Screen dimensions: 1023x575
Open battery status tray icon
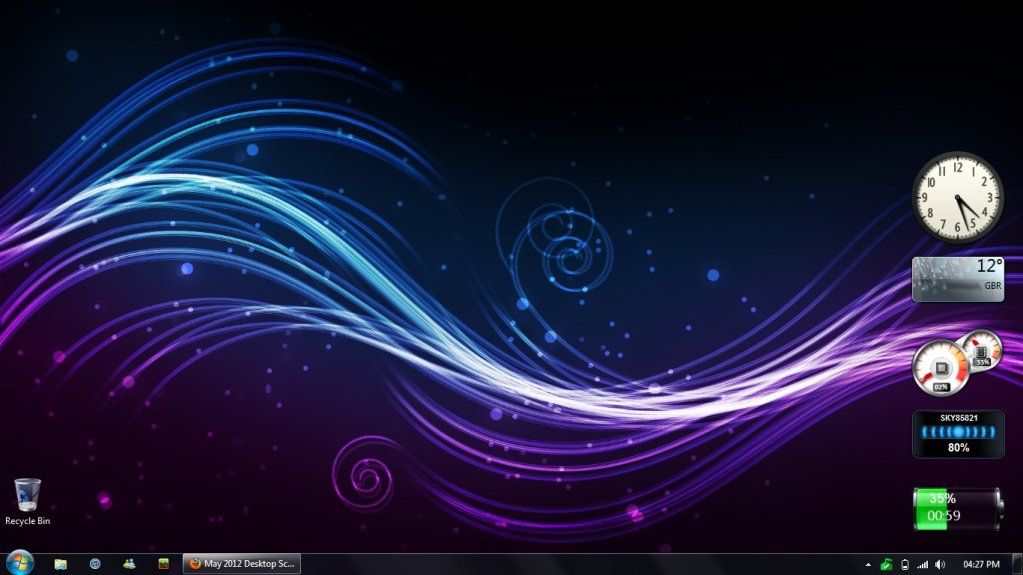pos(905,565)
